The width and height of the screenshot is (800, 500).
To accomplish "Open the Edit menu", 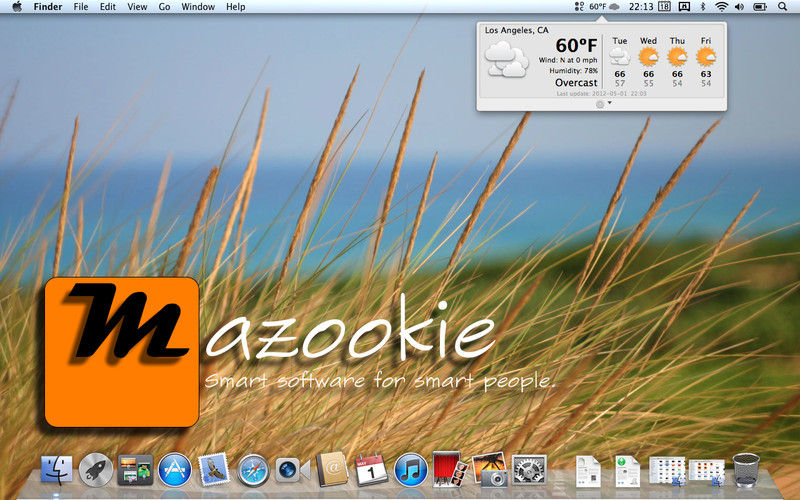I will point(108,7).
